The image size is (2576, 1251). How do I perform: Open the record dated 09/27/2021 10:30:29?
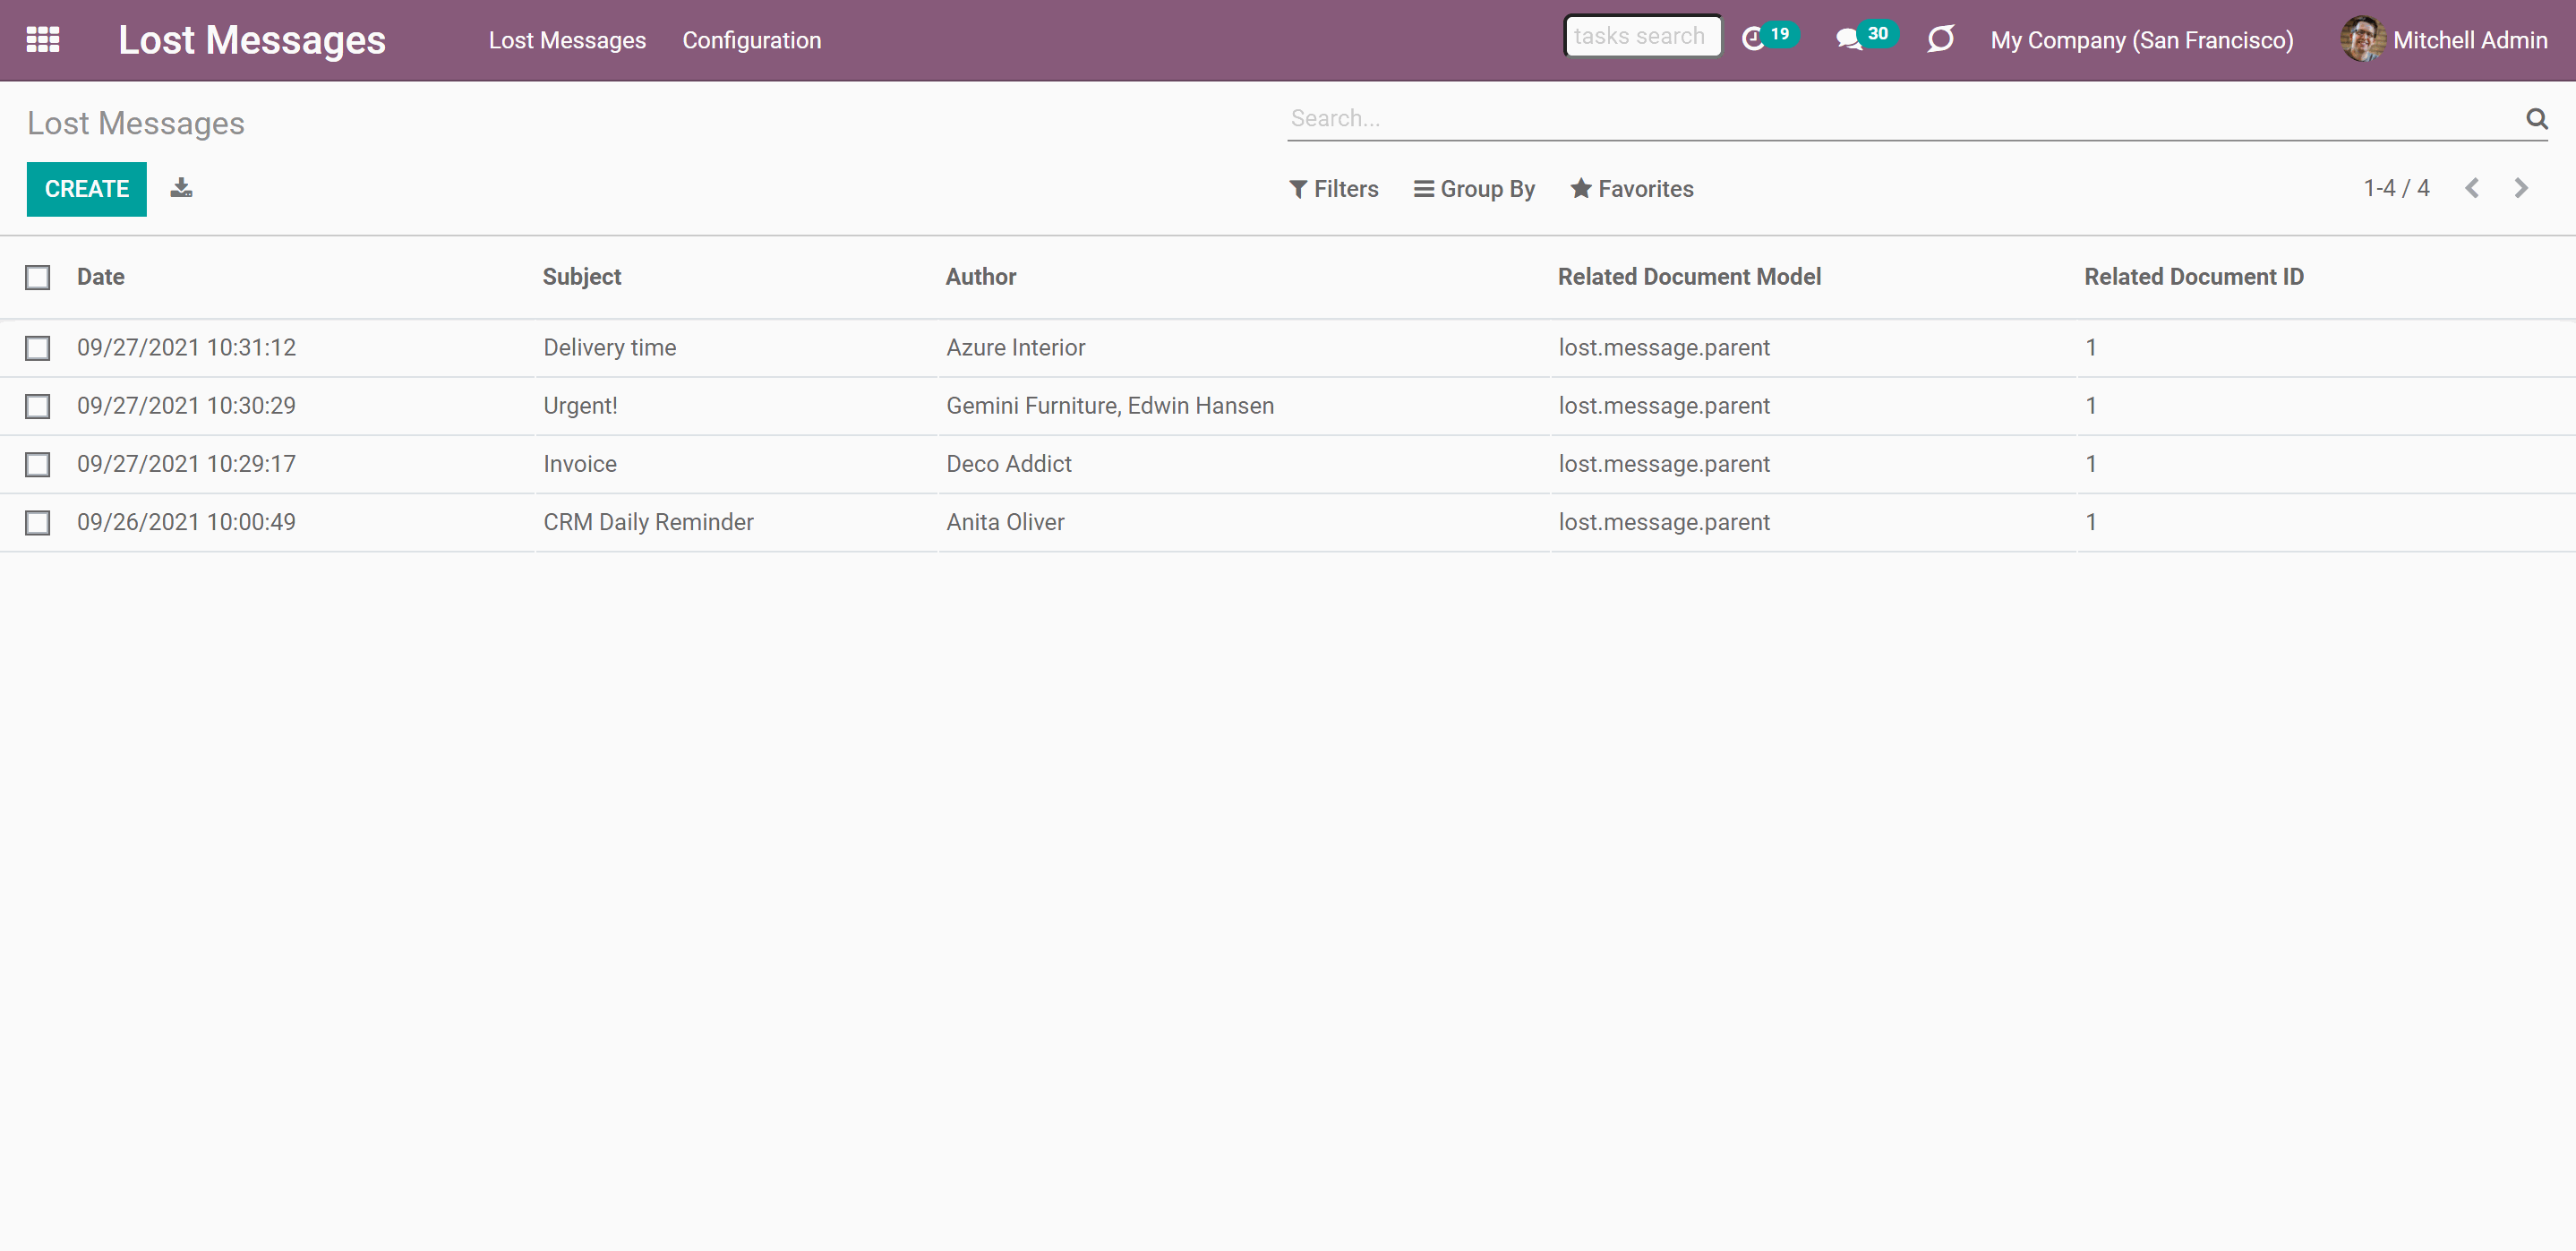coord(186,406)
